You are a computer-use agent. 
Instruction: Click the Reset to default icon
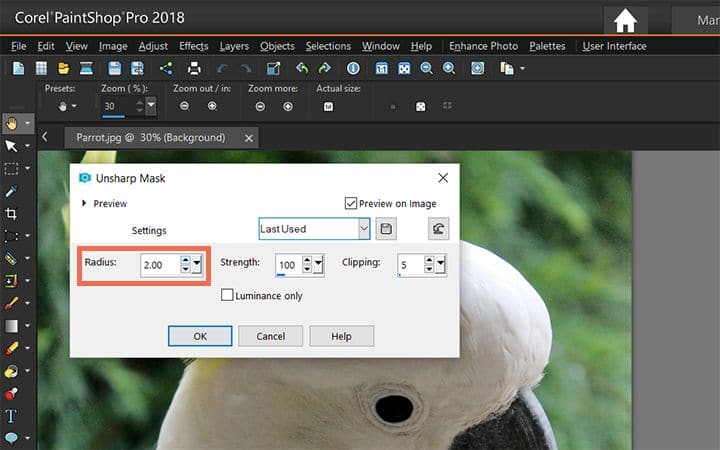pos(439,229)
